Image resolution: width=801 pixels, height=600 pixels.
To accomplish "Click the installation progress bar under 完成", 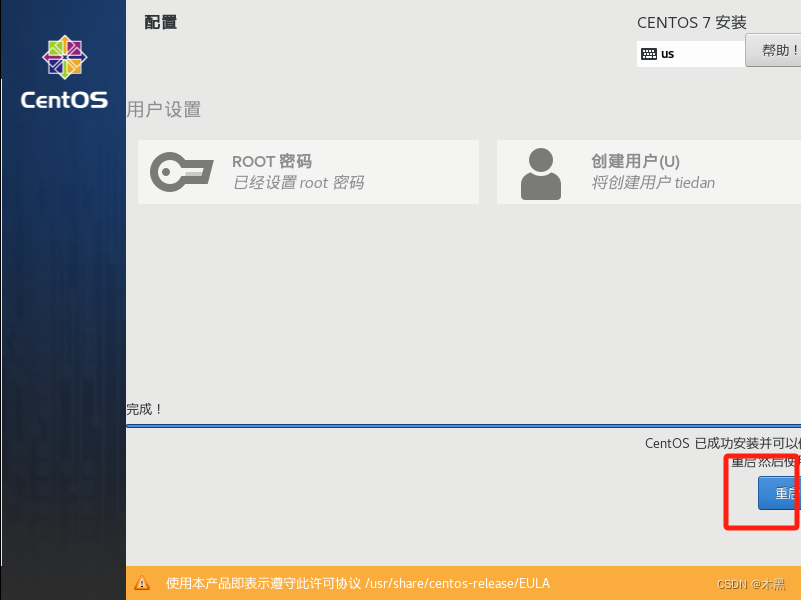I will (x=463, y=425).
